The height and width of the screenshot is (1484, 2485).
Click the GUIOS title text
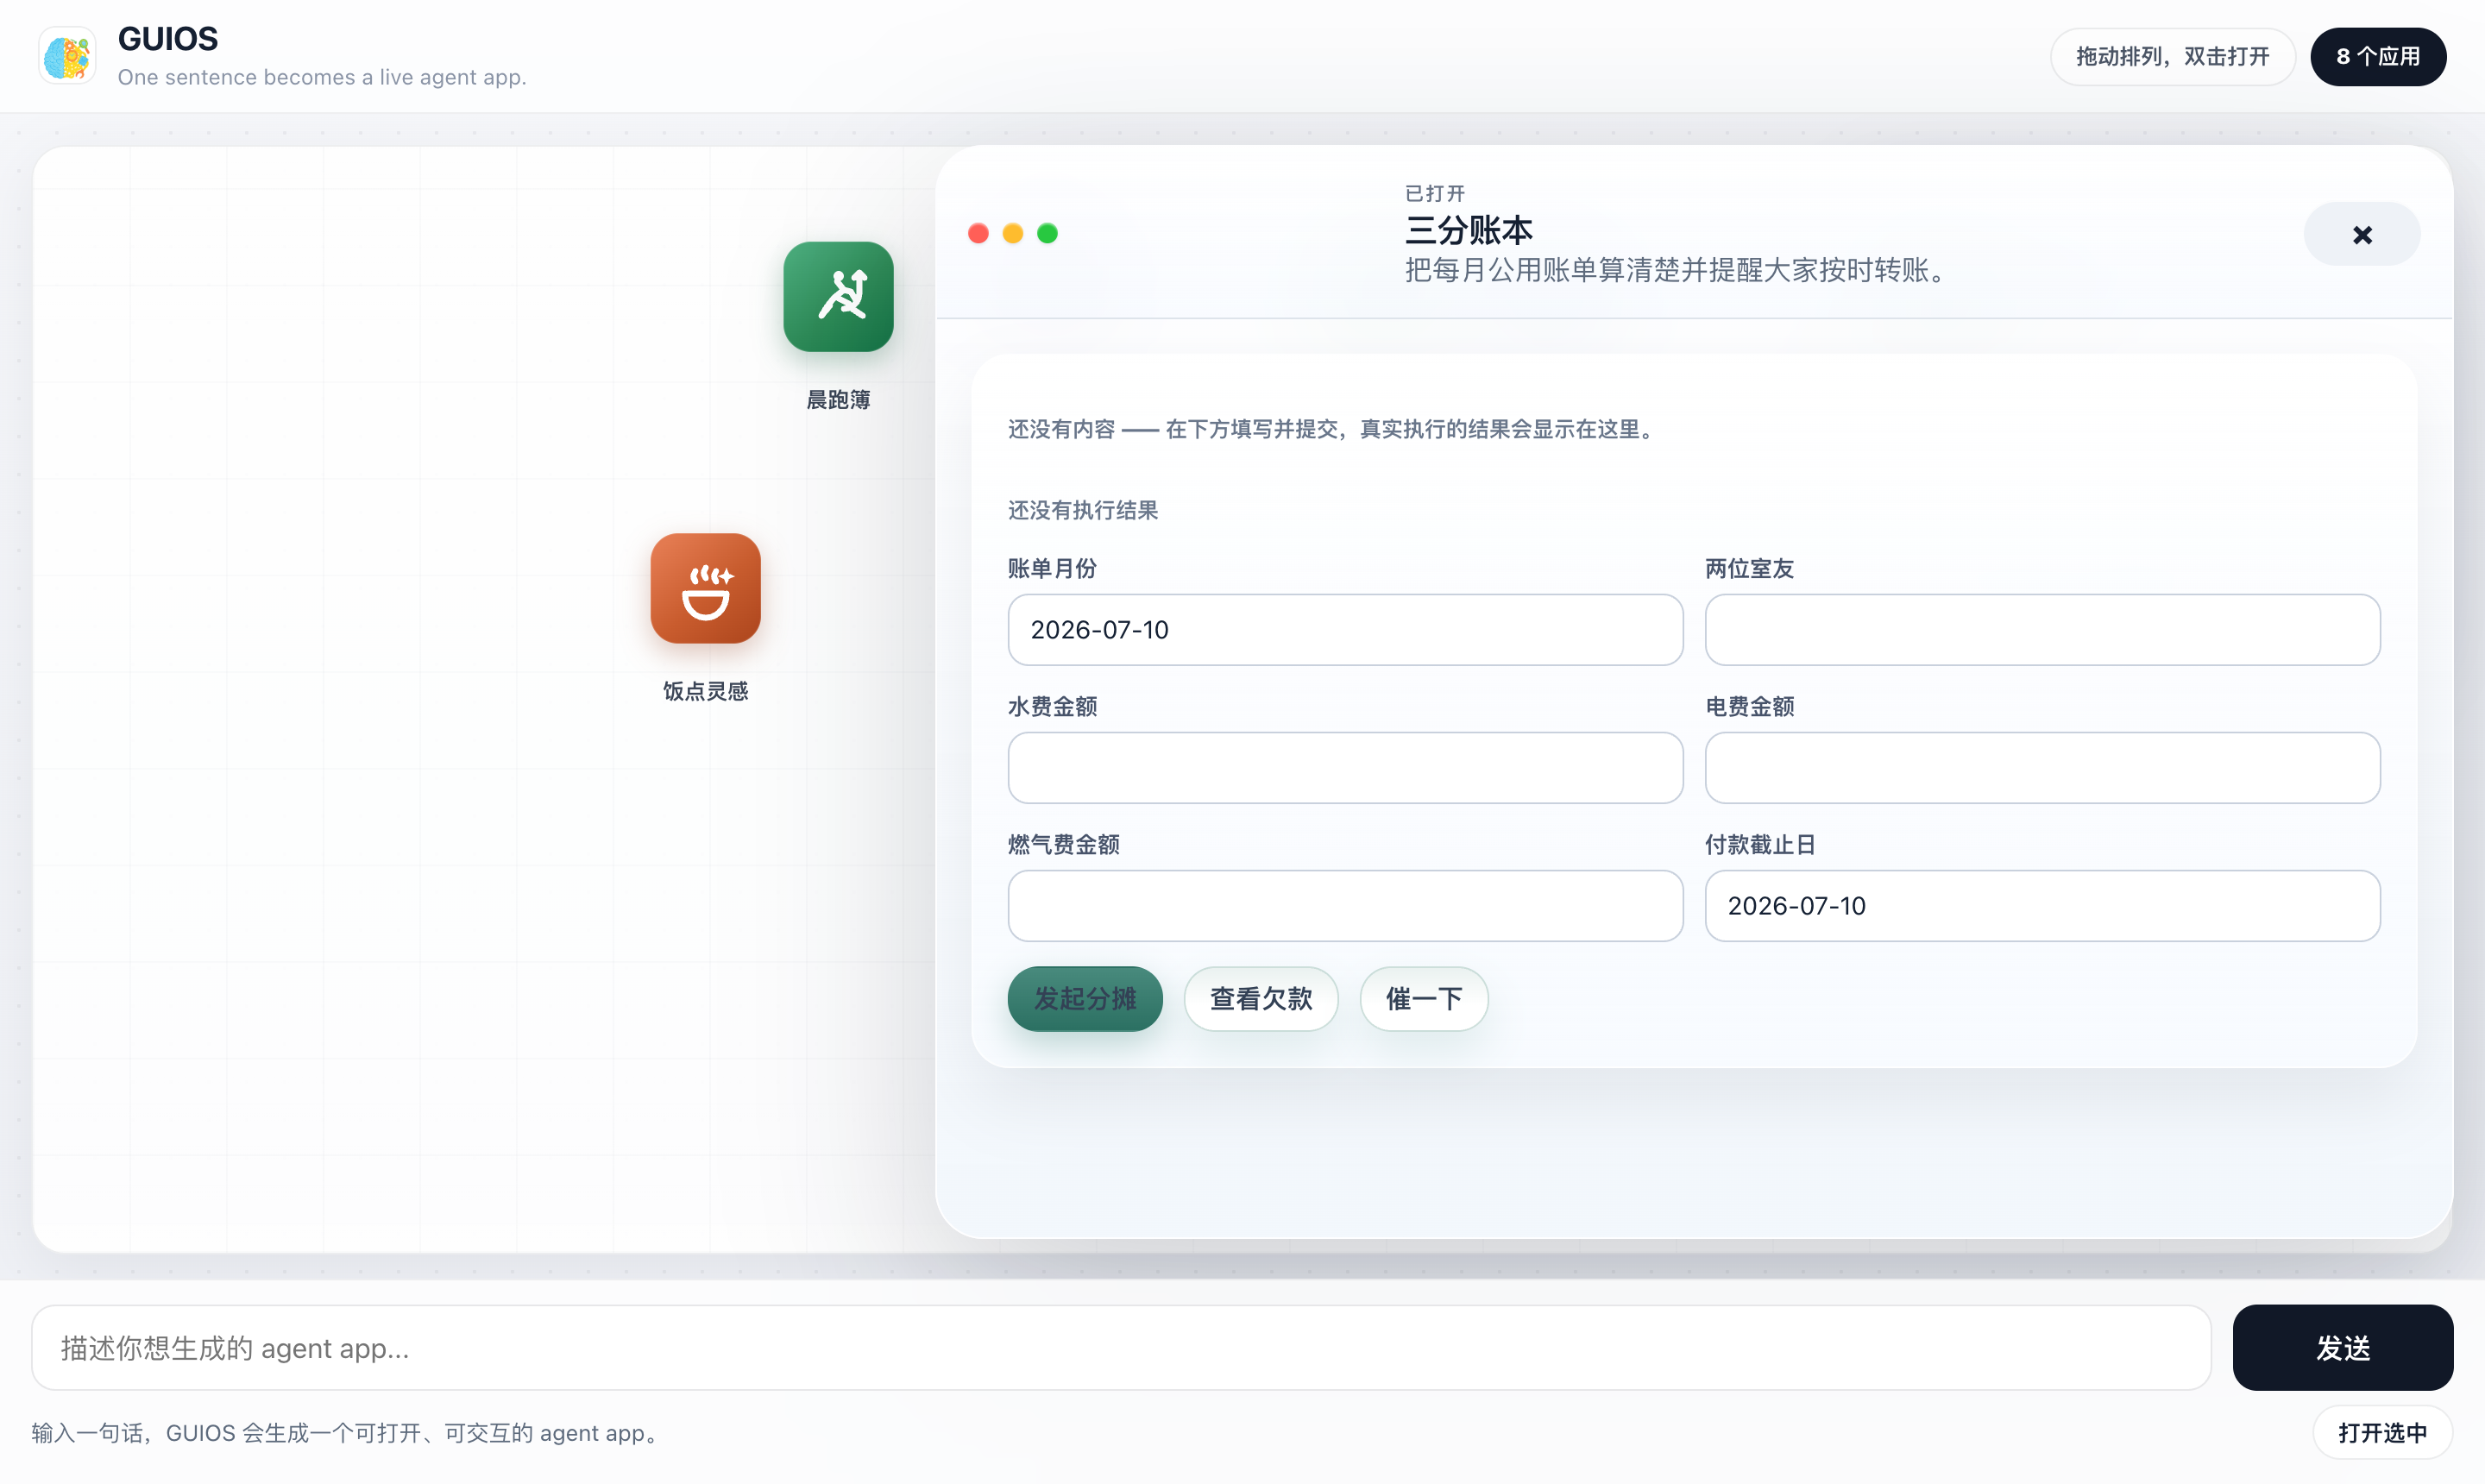168,39
